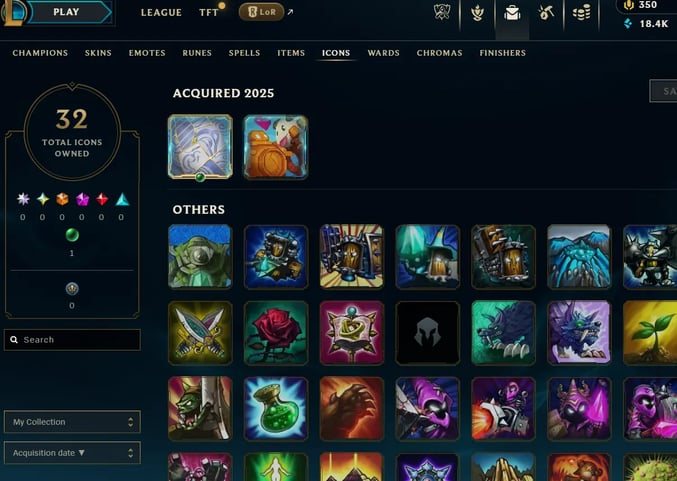
Task: Select the green potion summoner icon
Action: click(x=276, y=408)
